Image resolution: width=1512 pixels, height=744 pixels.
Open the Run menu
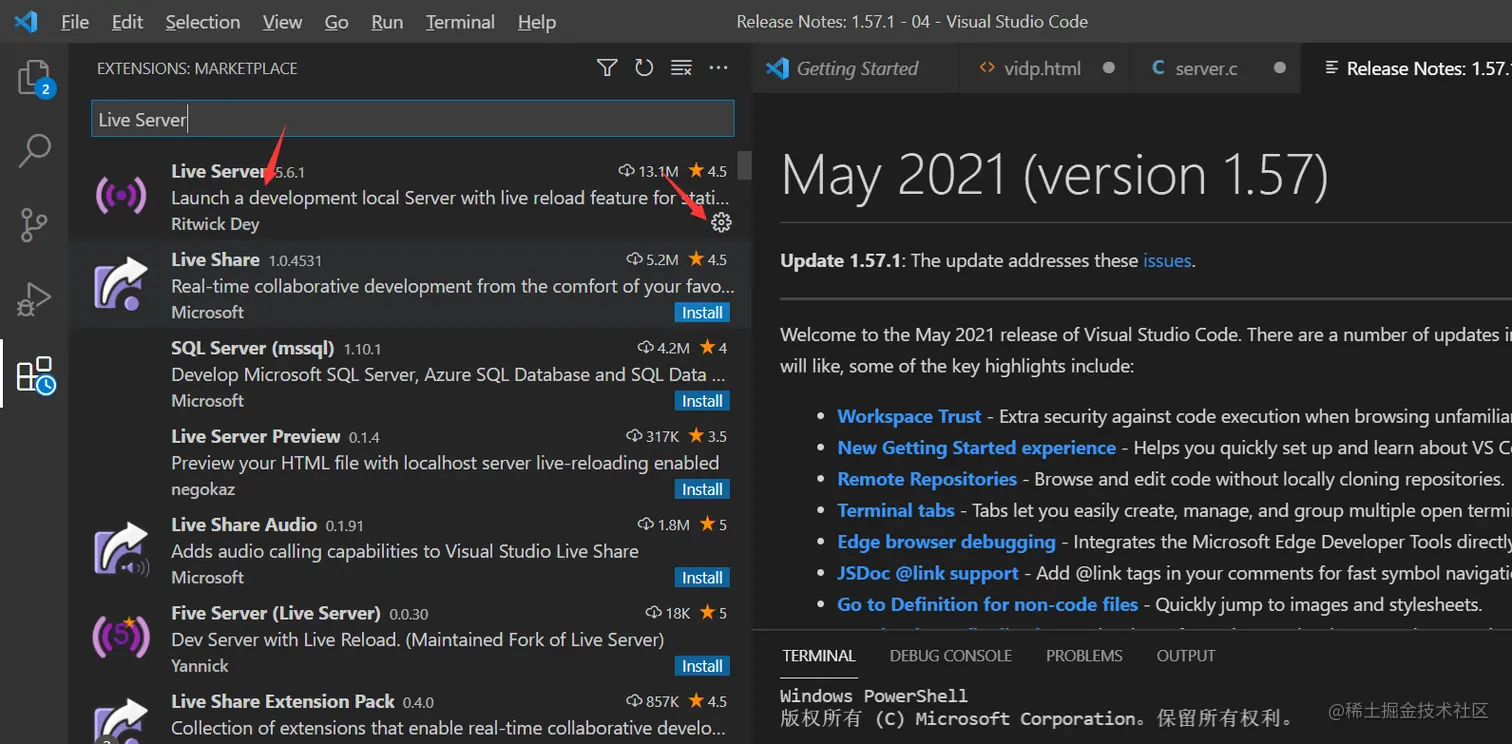[387, 21]
